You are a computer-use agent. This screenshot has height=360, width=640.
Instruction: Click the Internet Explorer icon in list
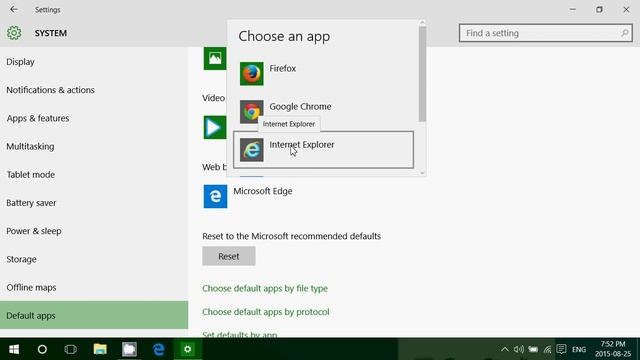pos(251,150)
